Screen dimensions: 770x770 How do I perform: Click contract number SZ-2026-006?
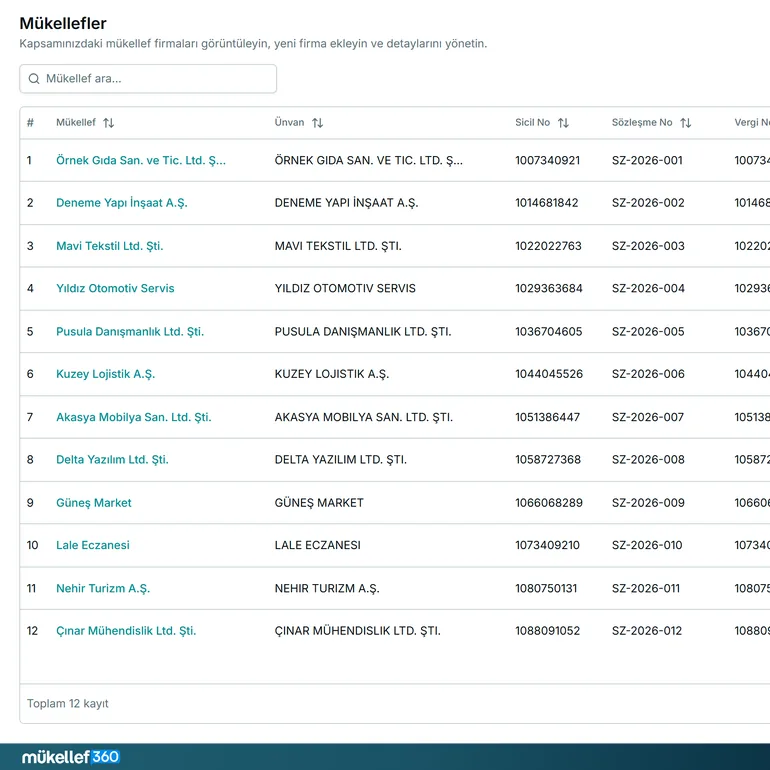click(x=648, y=374)
